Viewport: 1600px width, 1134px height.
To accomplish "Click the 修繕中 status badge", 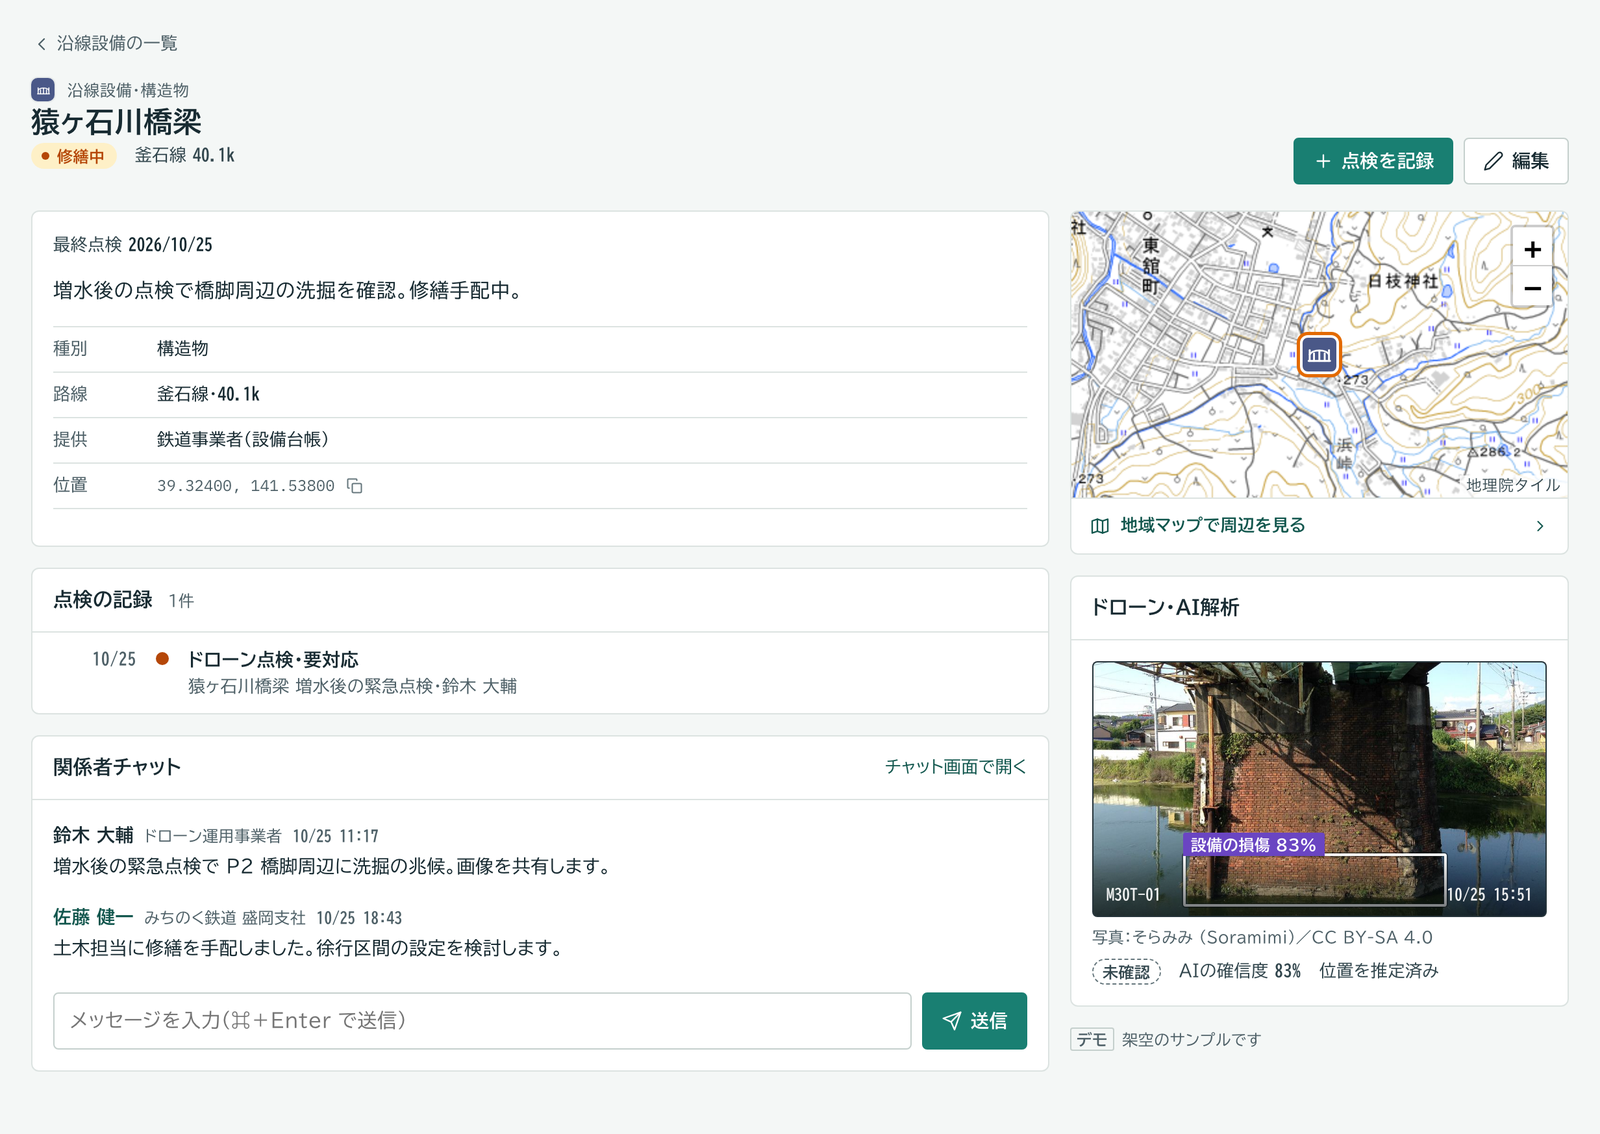I will coord(74,156).
